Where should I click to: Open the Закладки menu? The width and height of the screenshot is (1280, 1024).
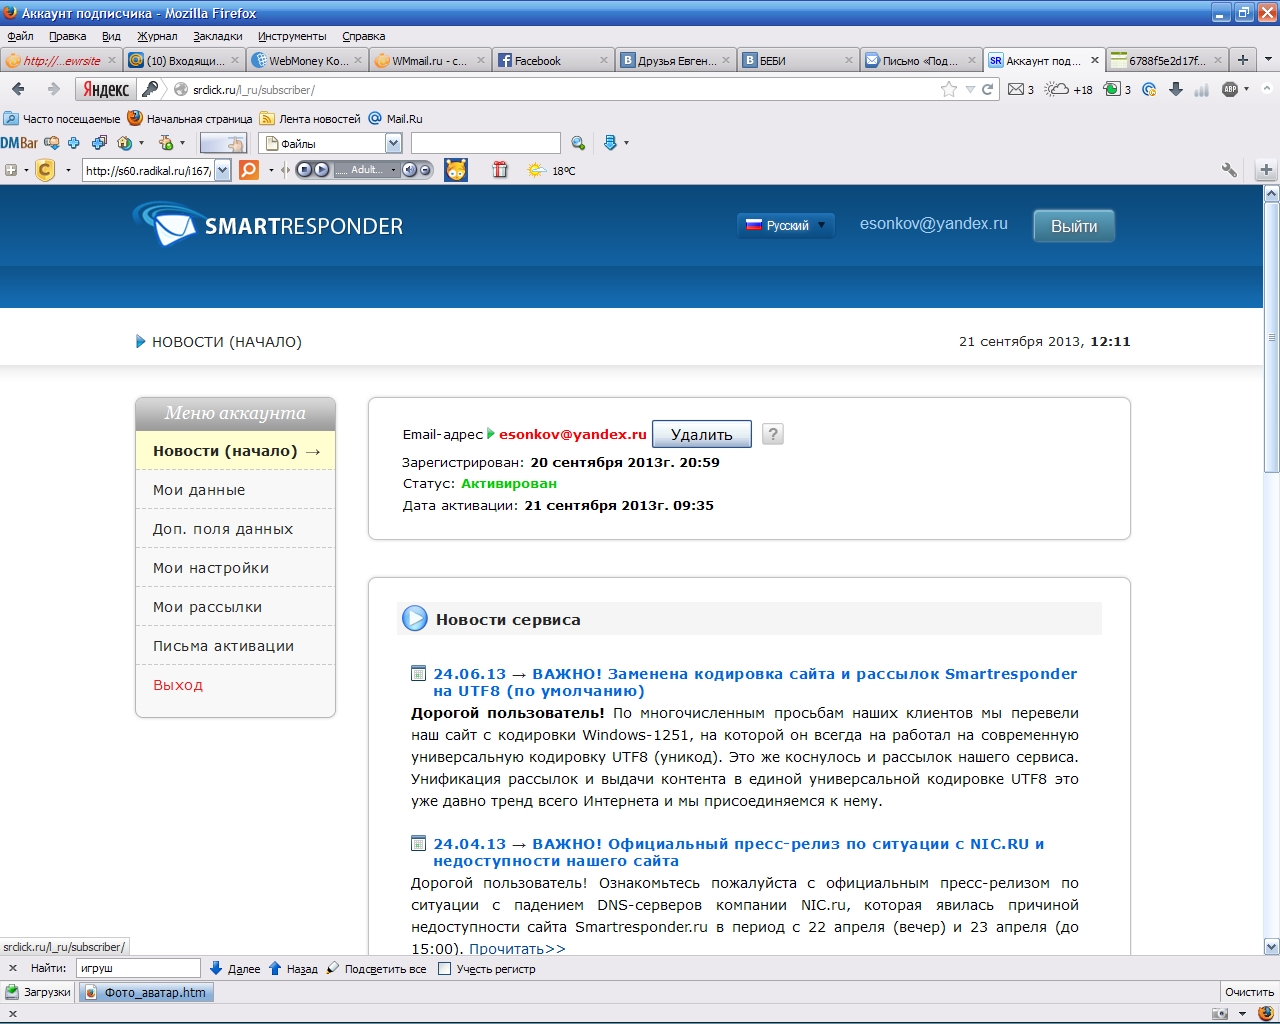(218, 36)
